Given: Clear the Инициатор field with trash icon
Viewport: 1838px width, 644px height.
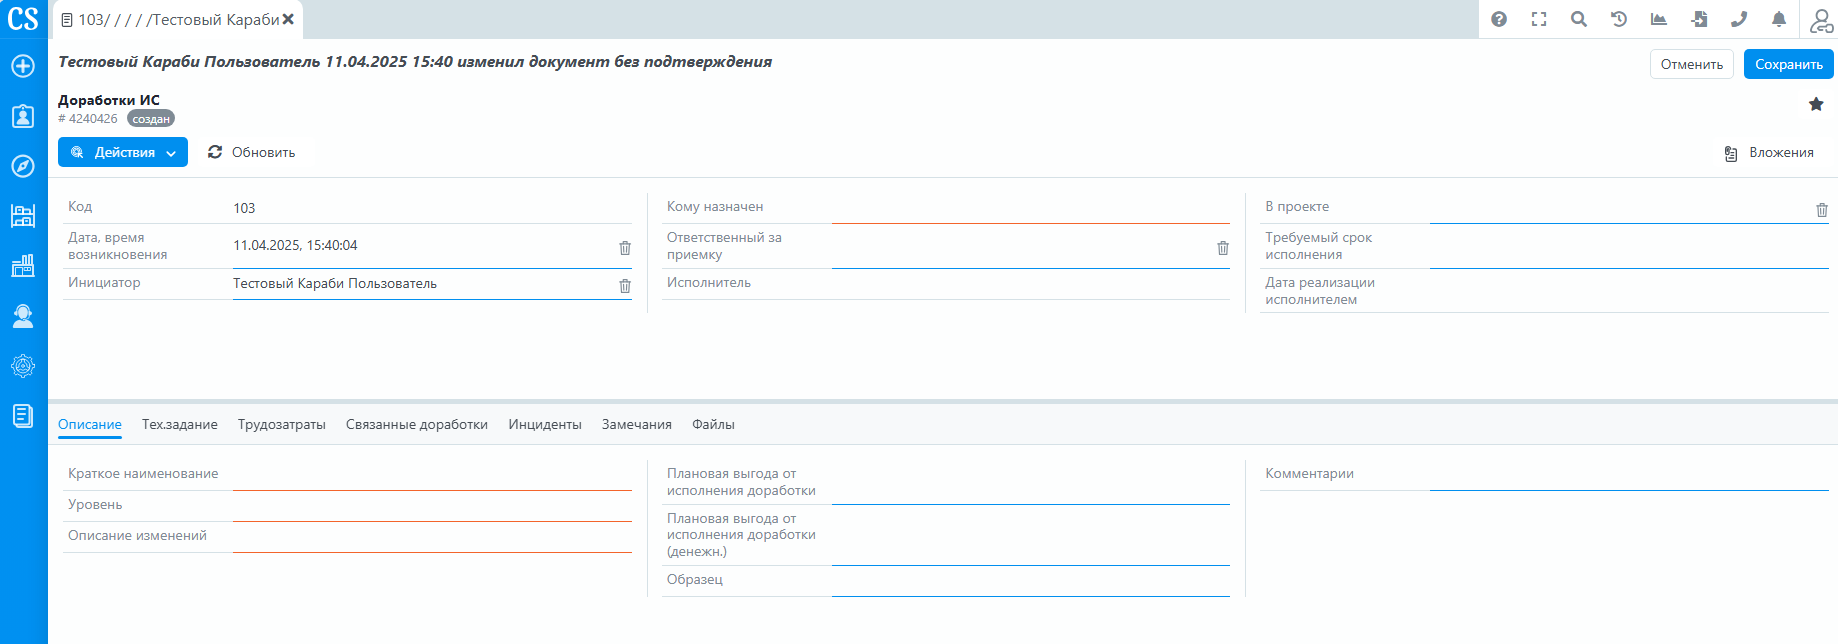Looking at the screenshot, I should tap(625, 286).
